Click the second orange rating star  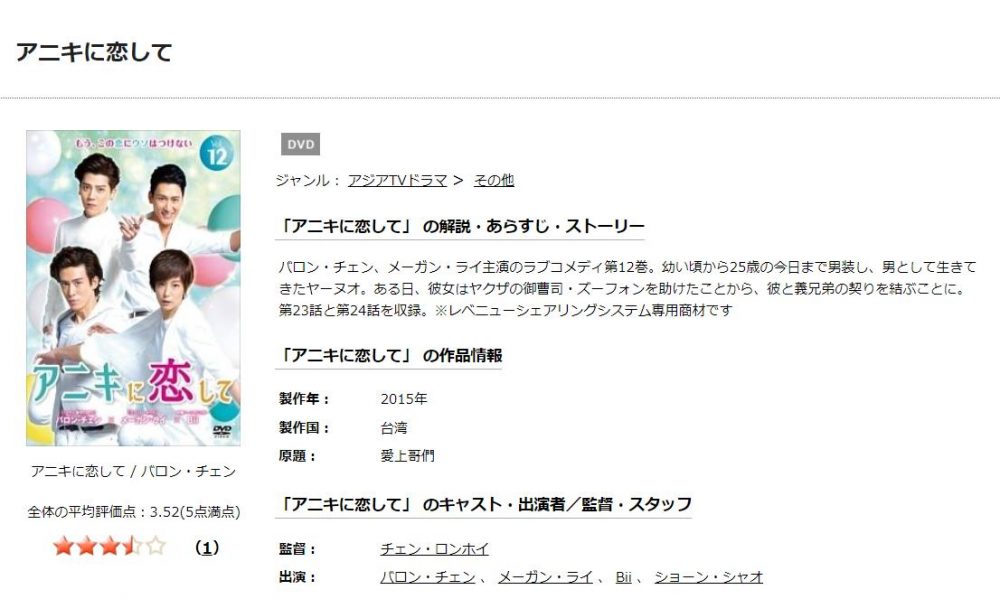coord(87,546)
